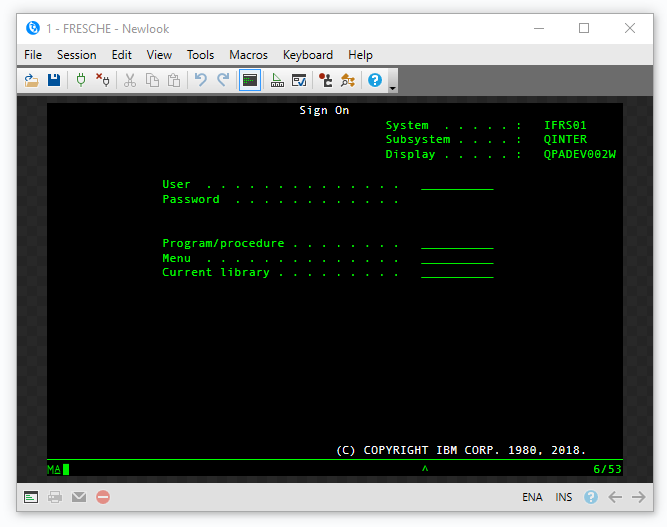Close the FRESCHE Newlook window
The height and width of the screenshot is (527, 667).
[x=630, y=28]
